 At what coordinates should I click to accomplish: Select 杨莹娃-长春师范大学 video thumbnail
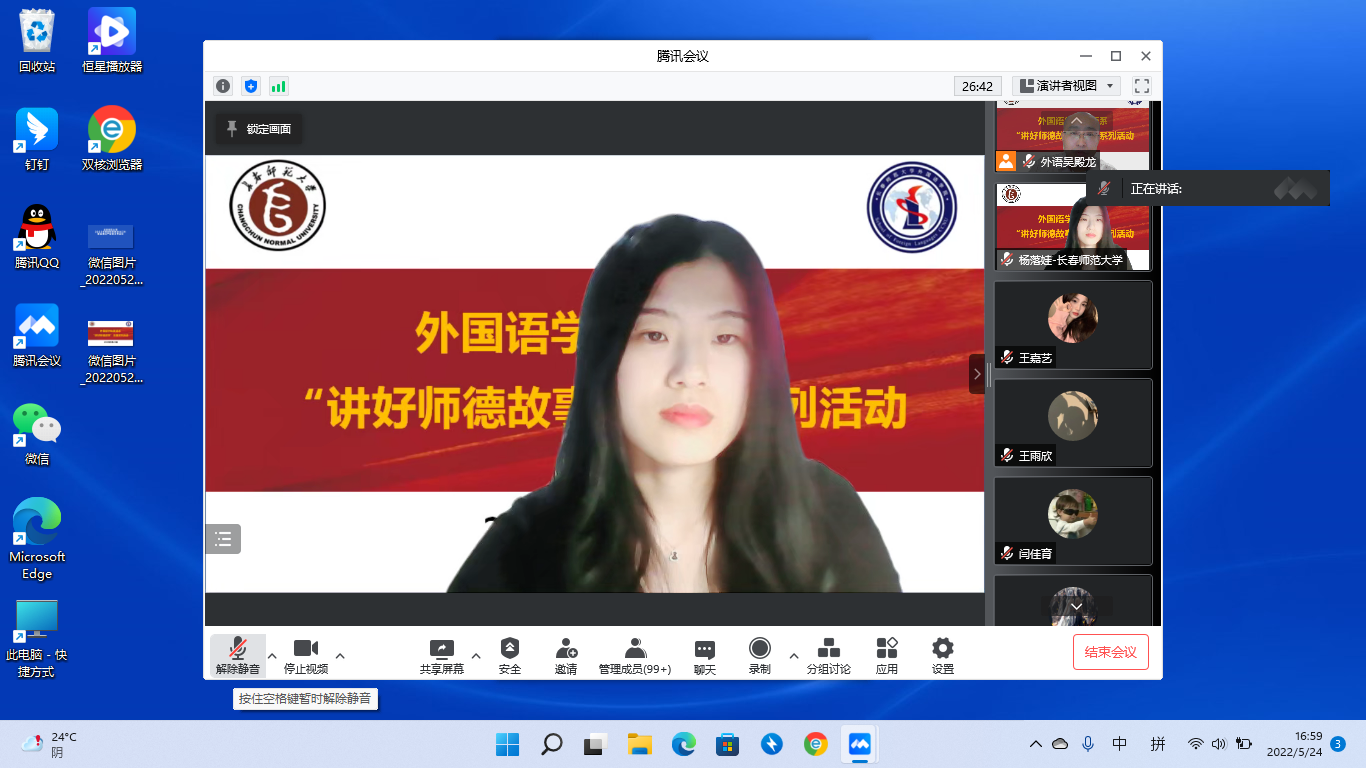pyautogui.click(x=1073, y=227)
